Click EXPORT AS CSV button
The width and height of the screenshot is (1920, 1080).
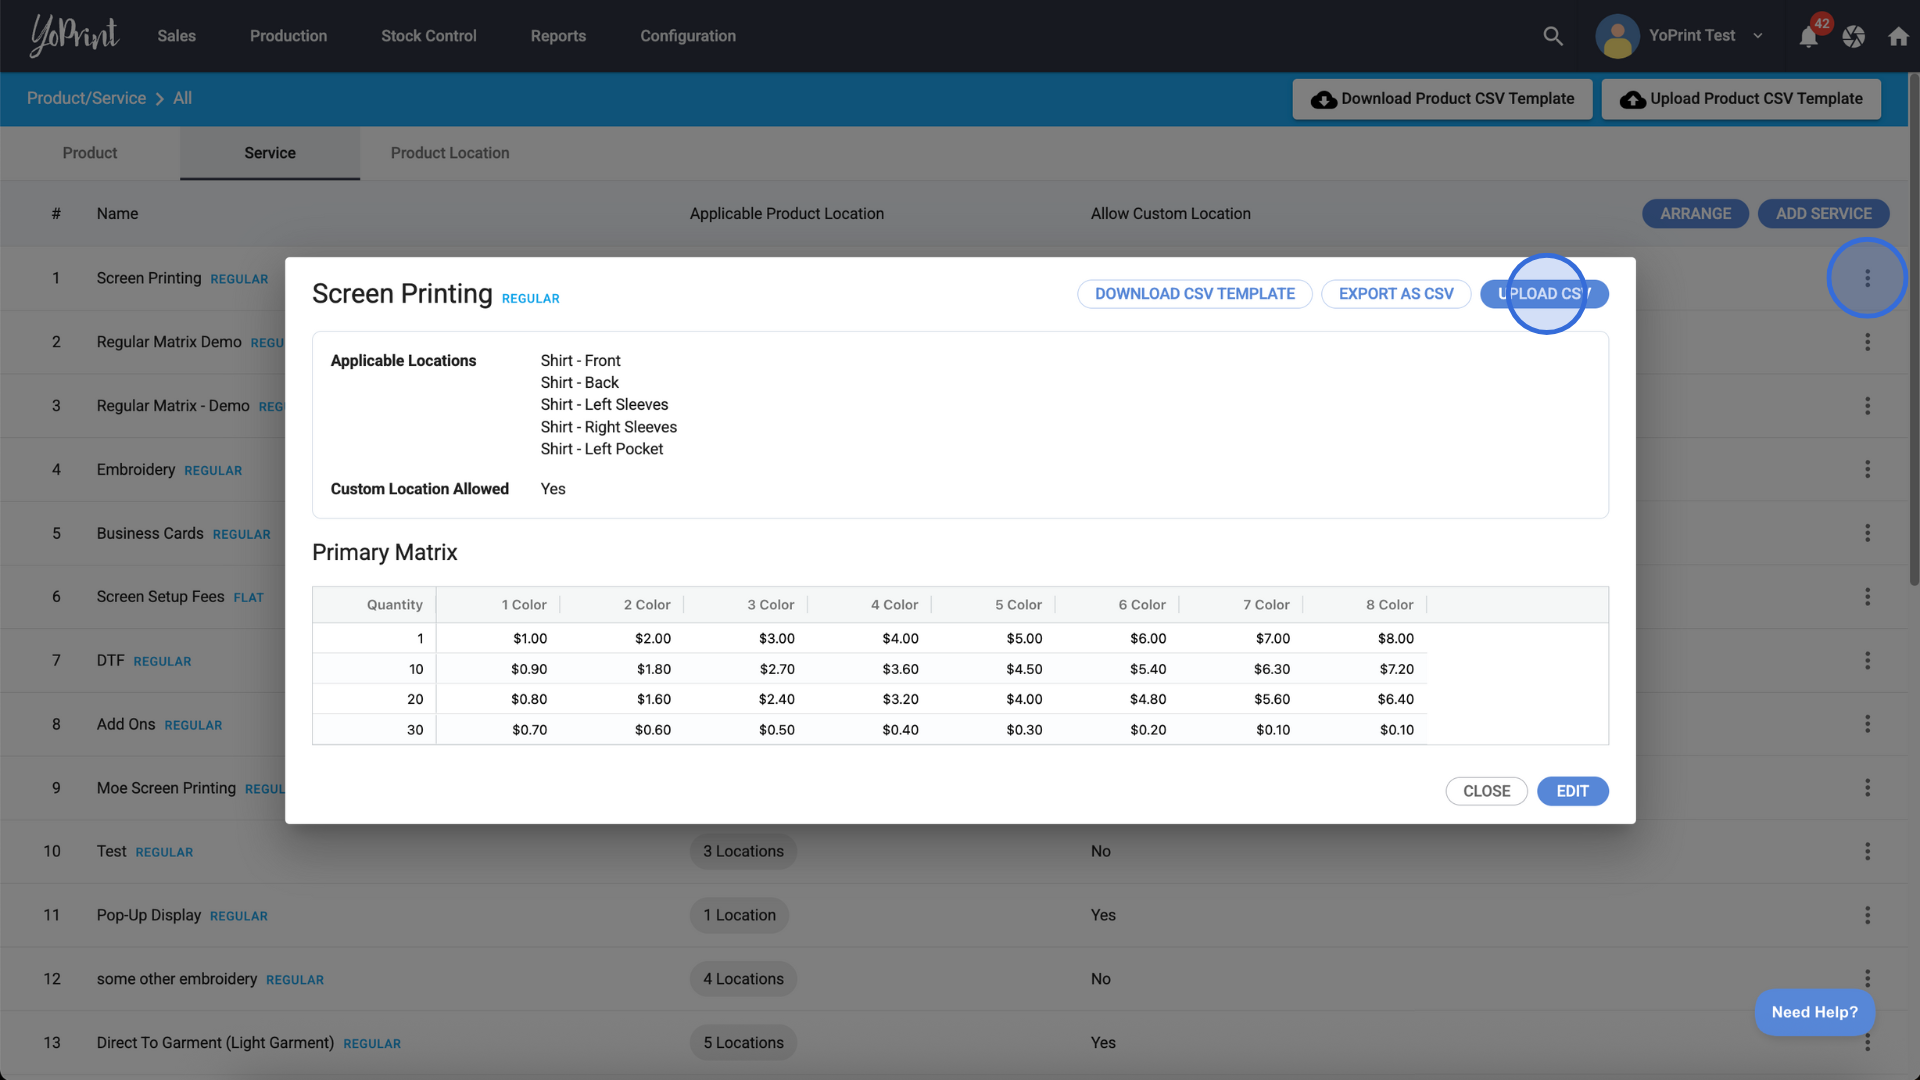(1396, 294)
